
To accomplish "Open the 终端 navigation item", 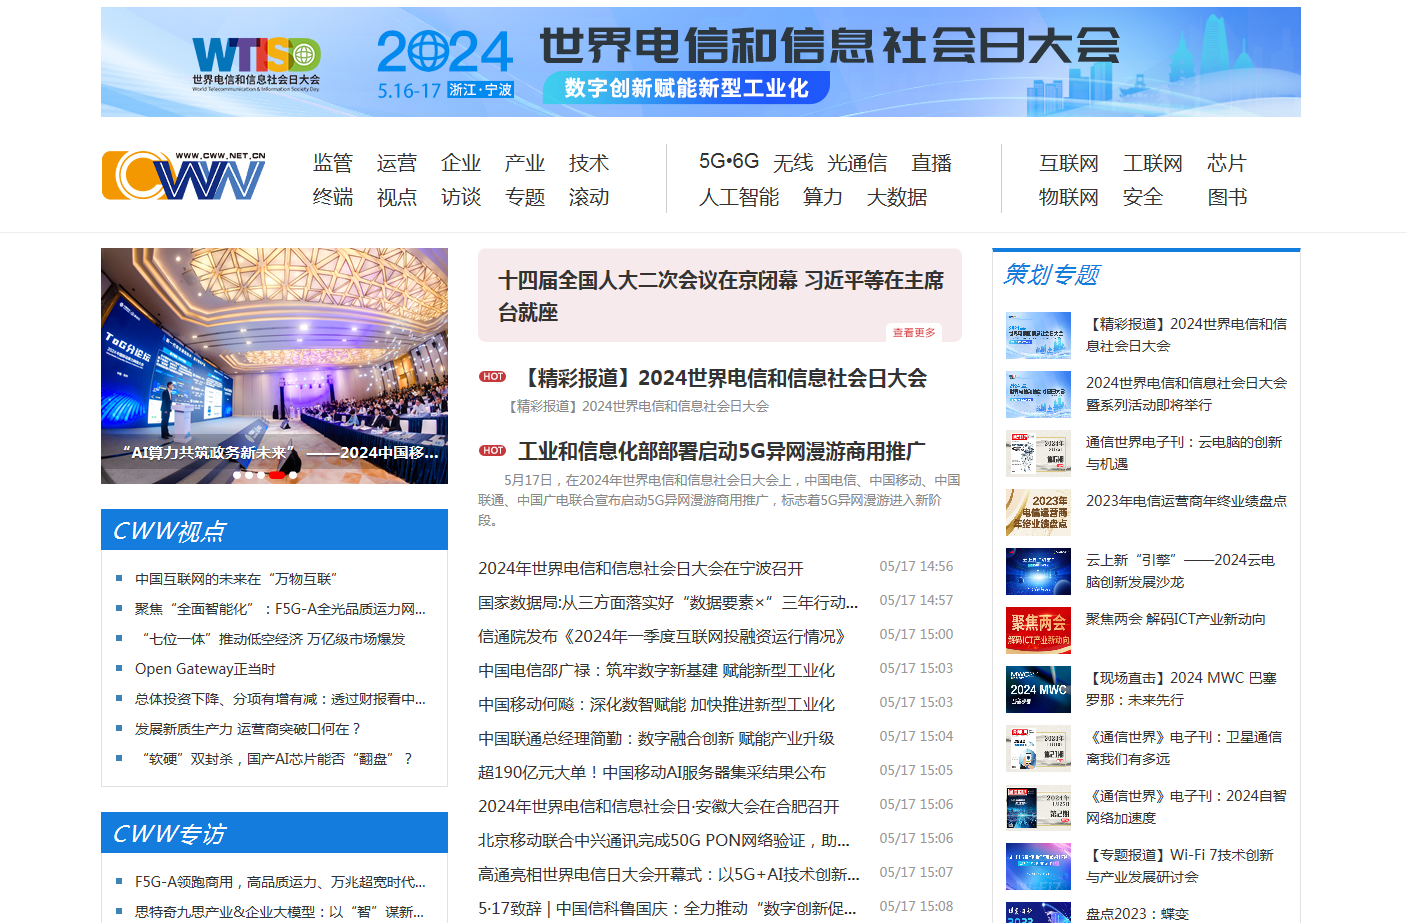I will click(333, 197).
